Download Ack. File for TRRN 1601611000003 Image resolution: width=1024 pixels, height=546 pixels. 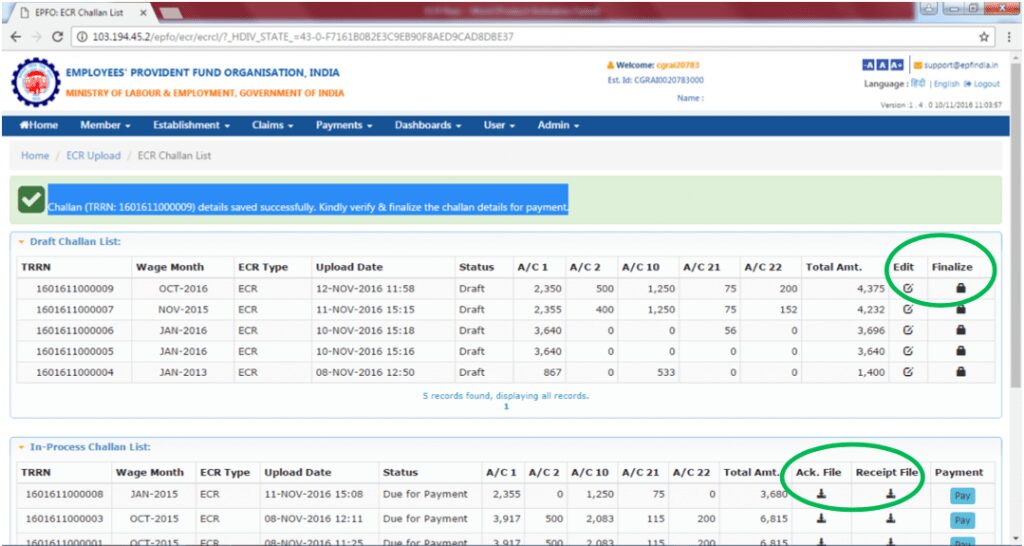[821, 519]
